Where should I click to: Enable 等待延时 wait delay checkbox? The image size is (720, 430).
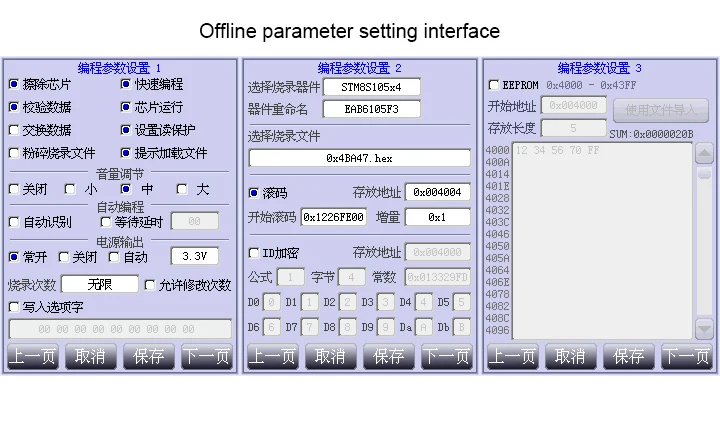[x=106, y=222]
